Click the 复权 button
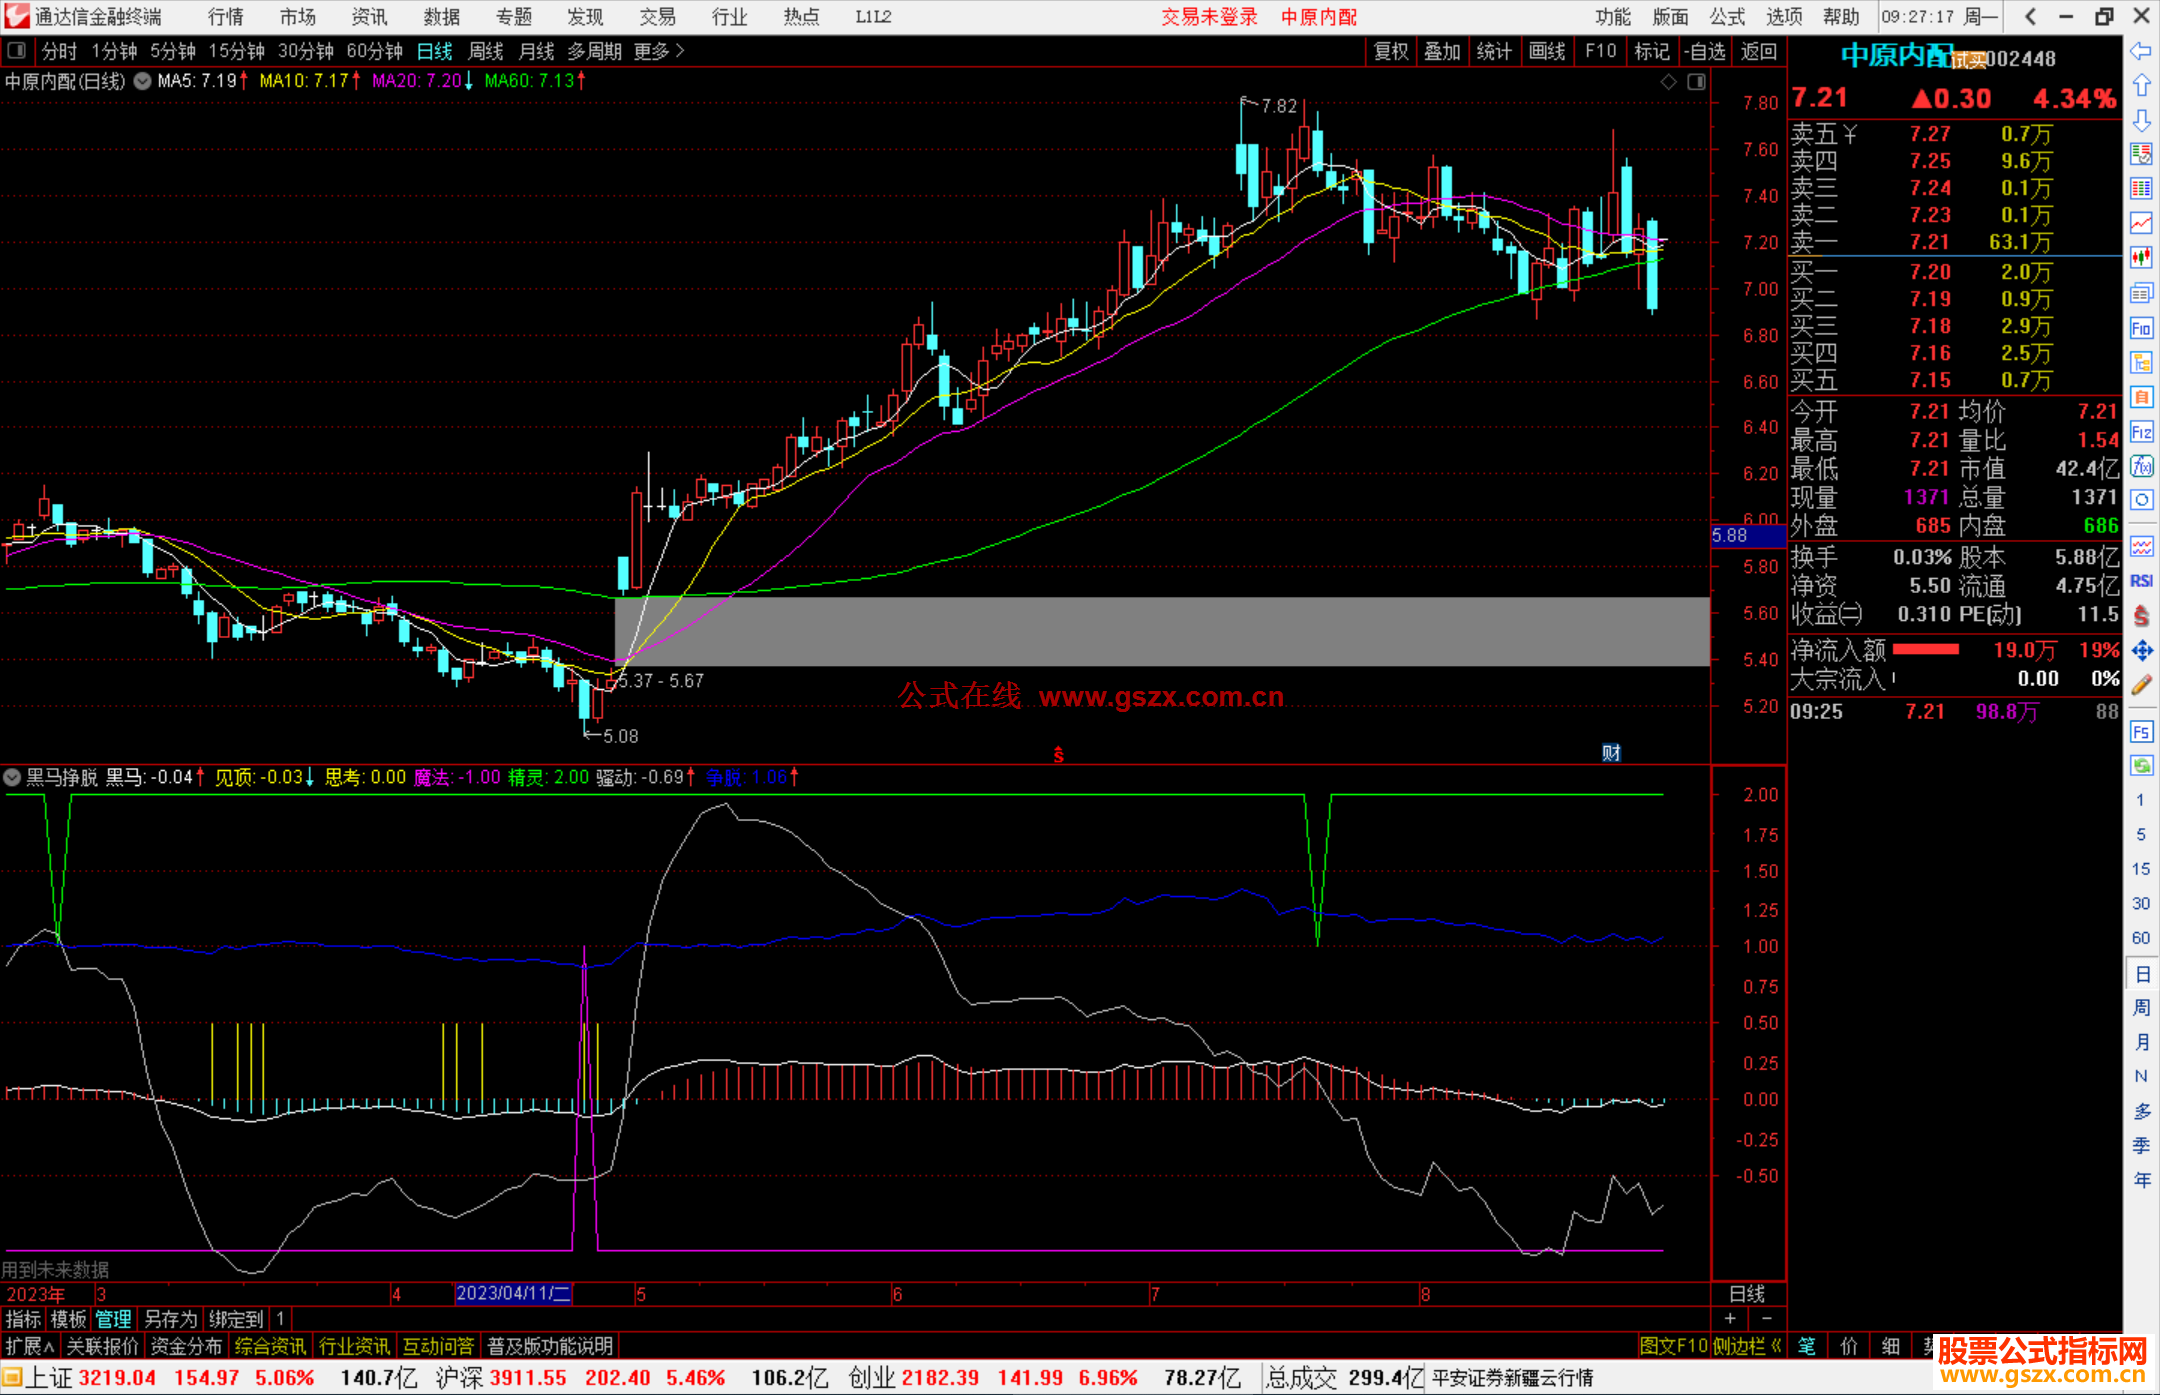 [1390, 51]
